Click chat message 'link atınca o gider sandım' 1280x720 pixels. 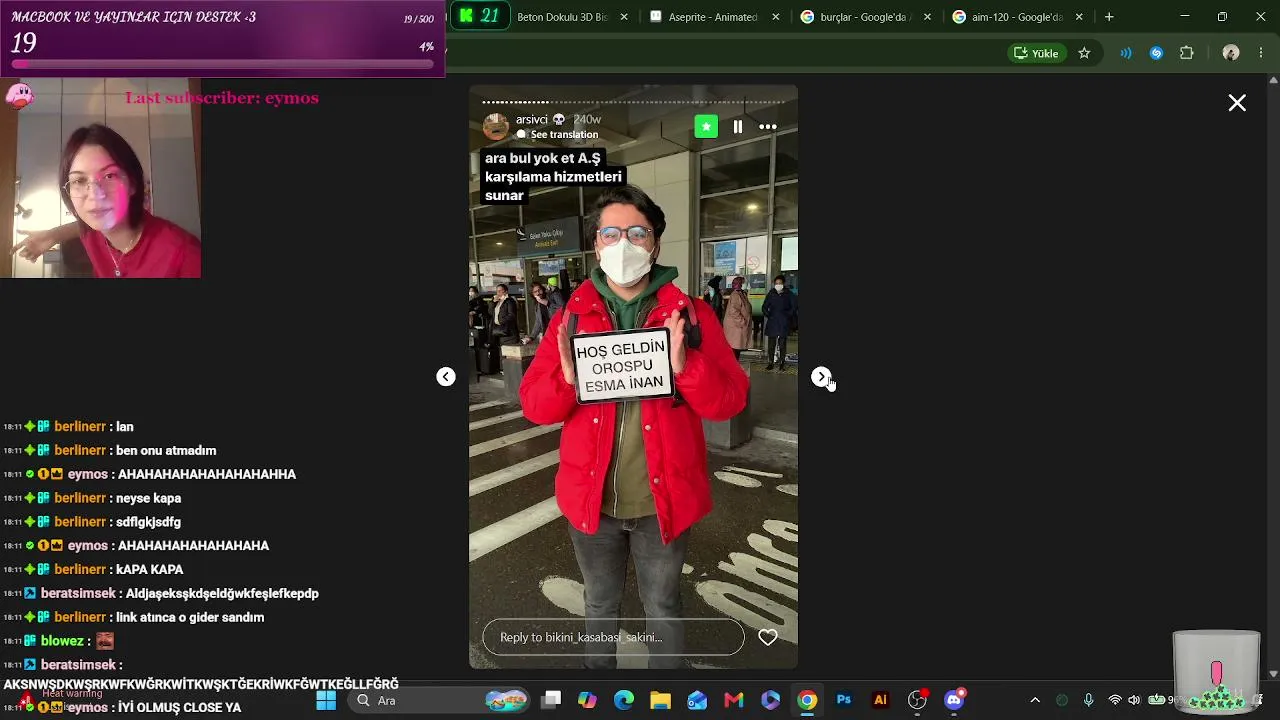pyautogui.click(x=191, y=617)
